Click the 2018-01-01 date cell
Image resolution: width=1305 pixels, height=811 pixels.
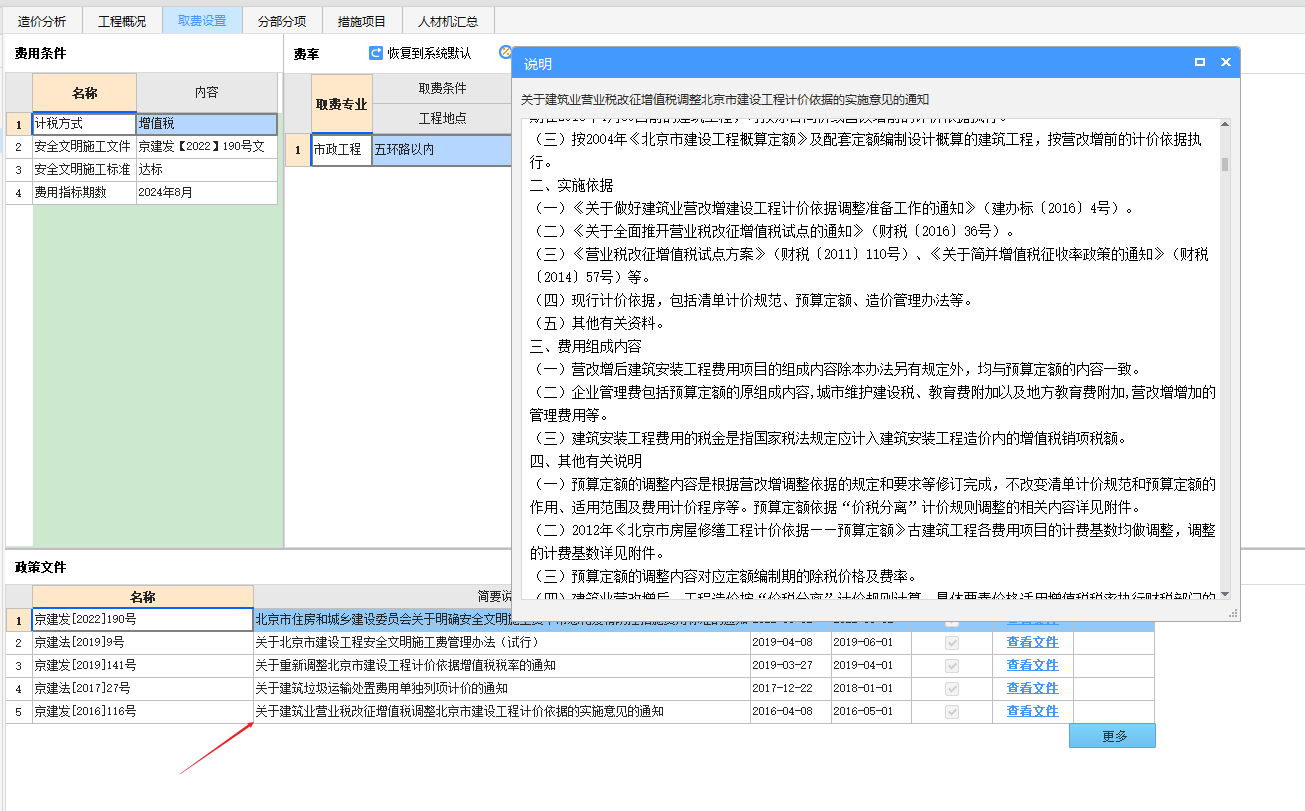tap(871, 688)
